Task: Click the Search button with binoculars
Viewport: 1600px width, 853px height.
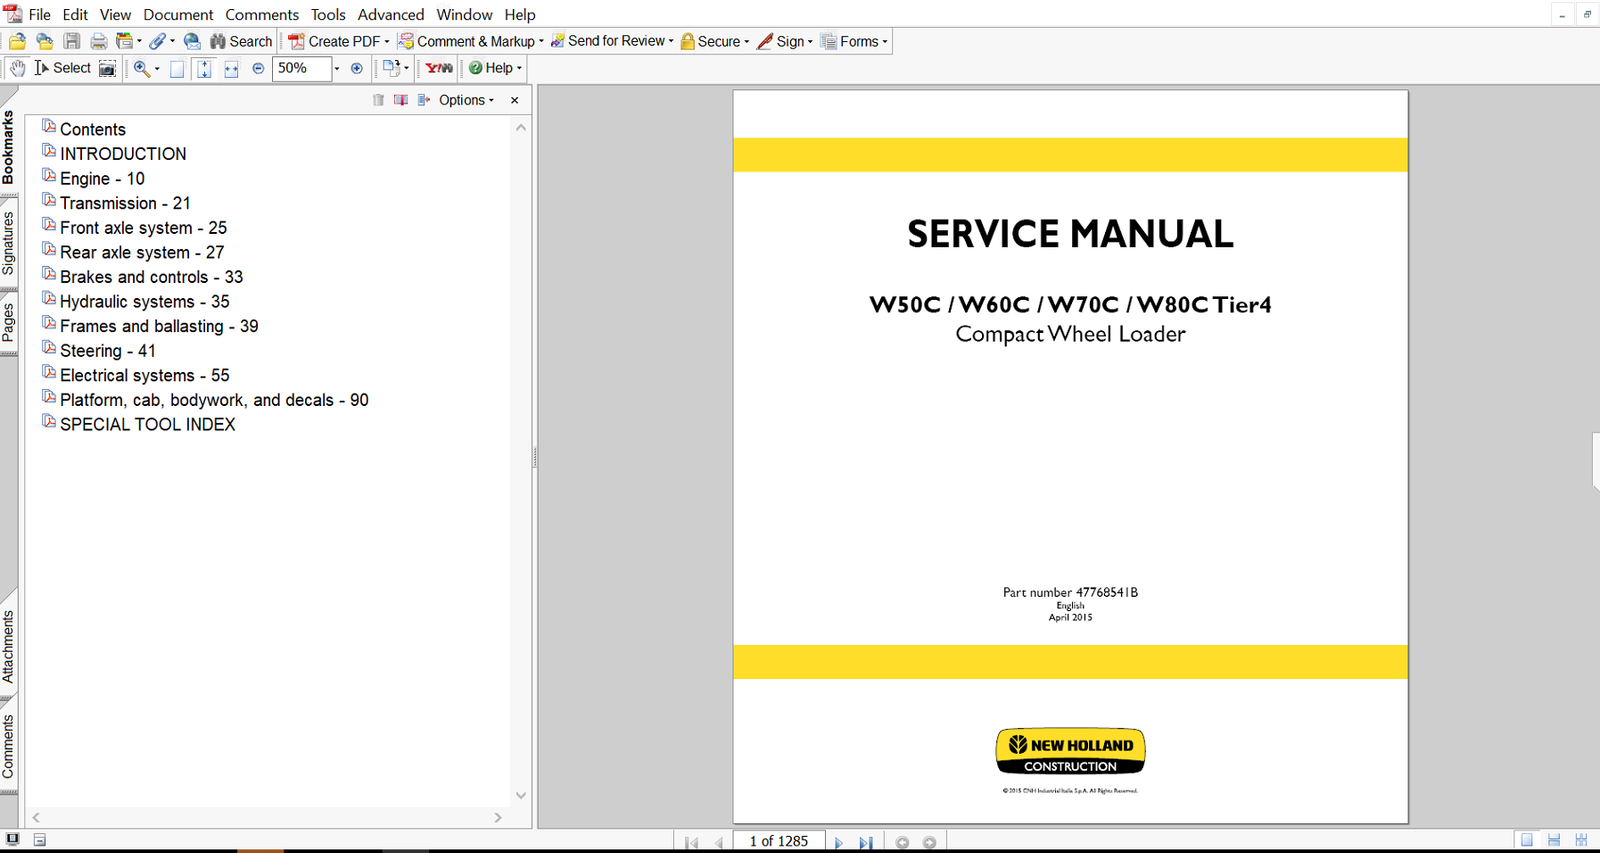Action: coord(240,41)
